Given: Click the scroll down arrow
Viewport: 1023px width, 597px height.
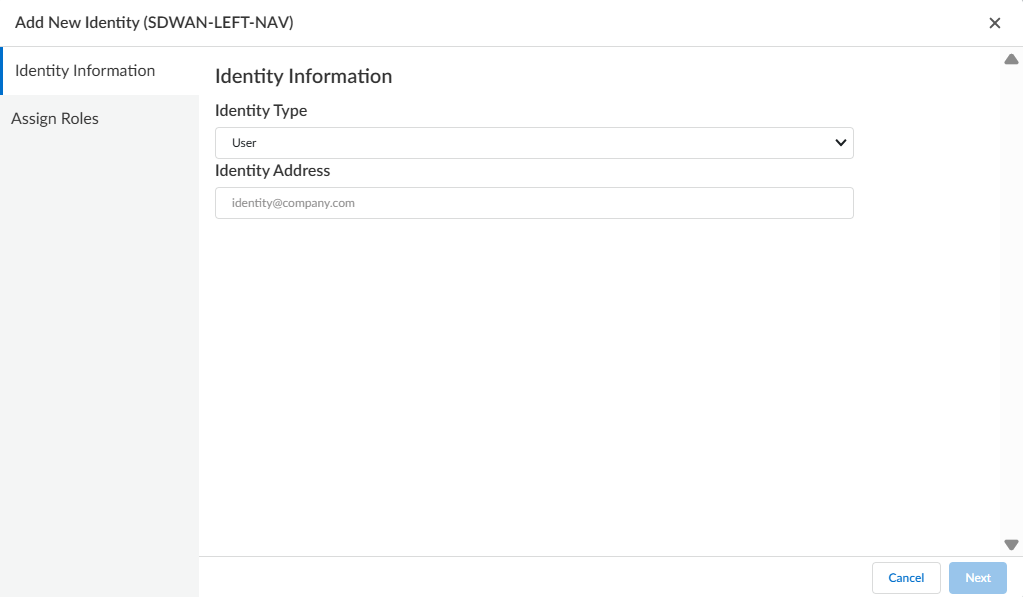Looking at the screenshot, I should [1010, 545].
